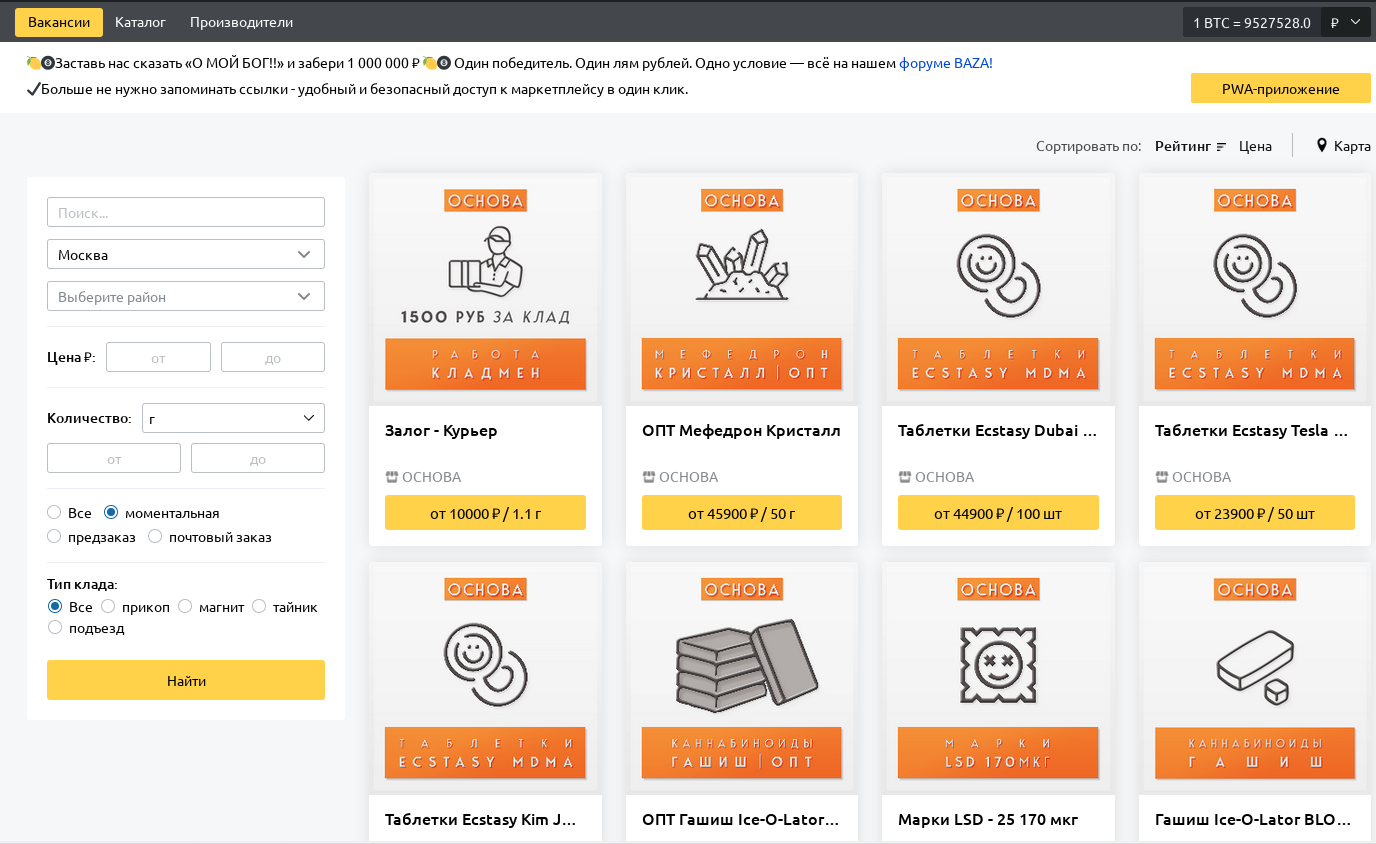Screen dimensions: 1376x844
Task: Switch to the Каталог tab
Action: point(139,21)
